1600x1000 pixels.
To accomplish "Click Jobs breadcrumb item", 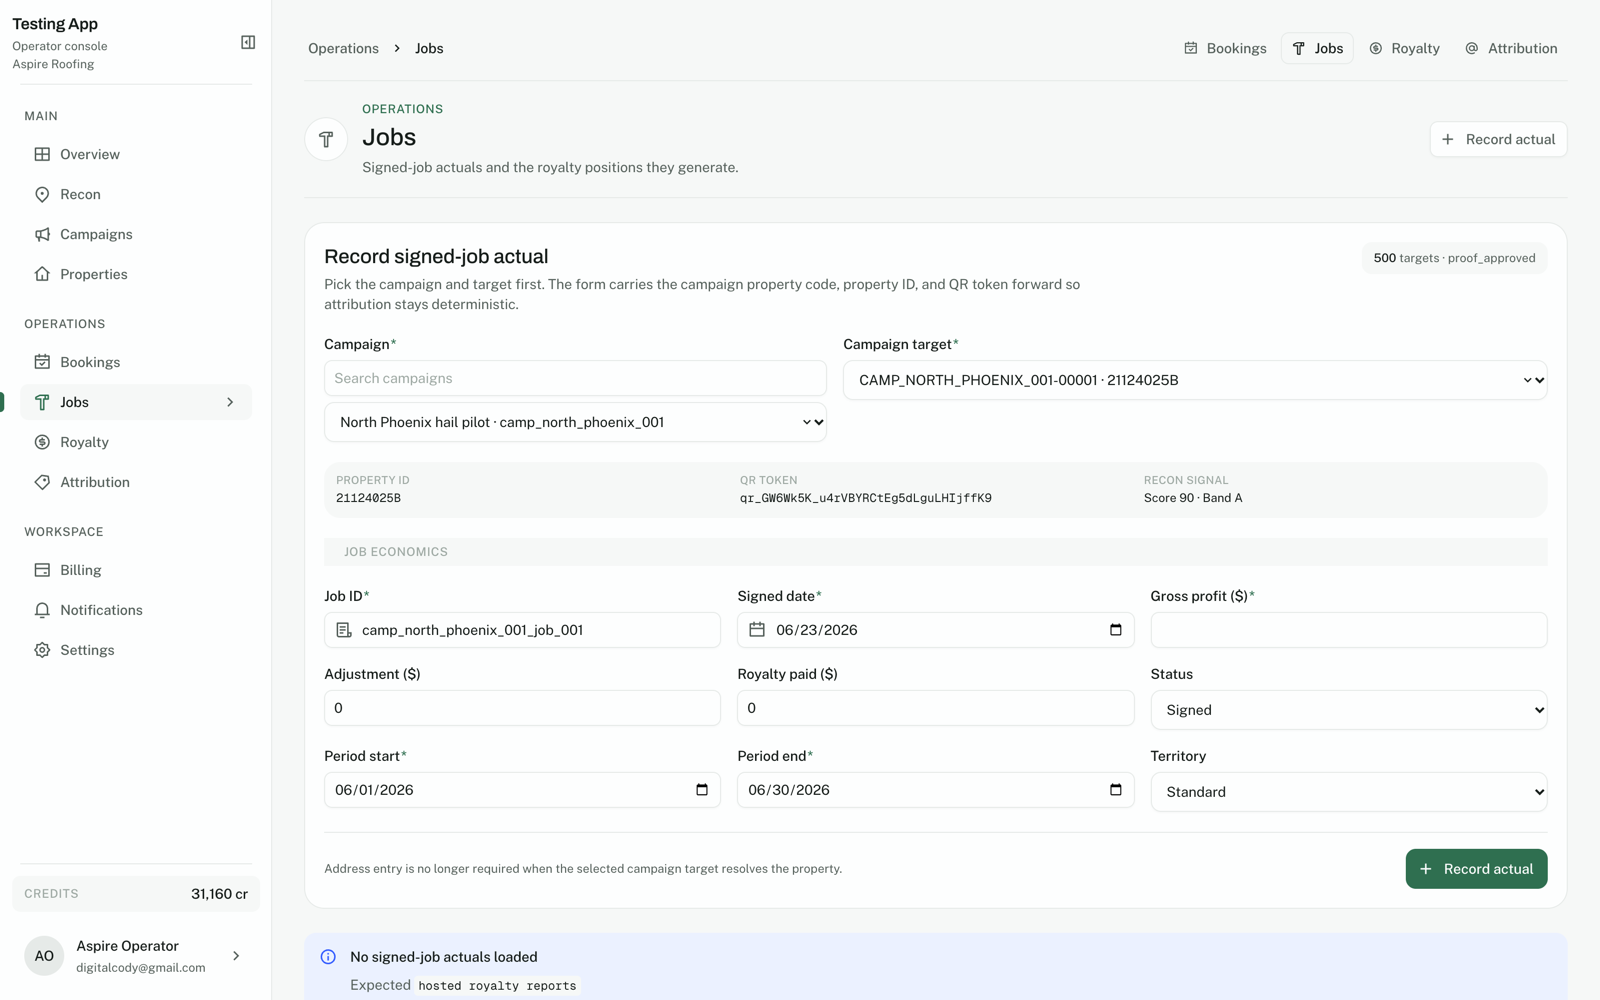I will coord(429,48).
